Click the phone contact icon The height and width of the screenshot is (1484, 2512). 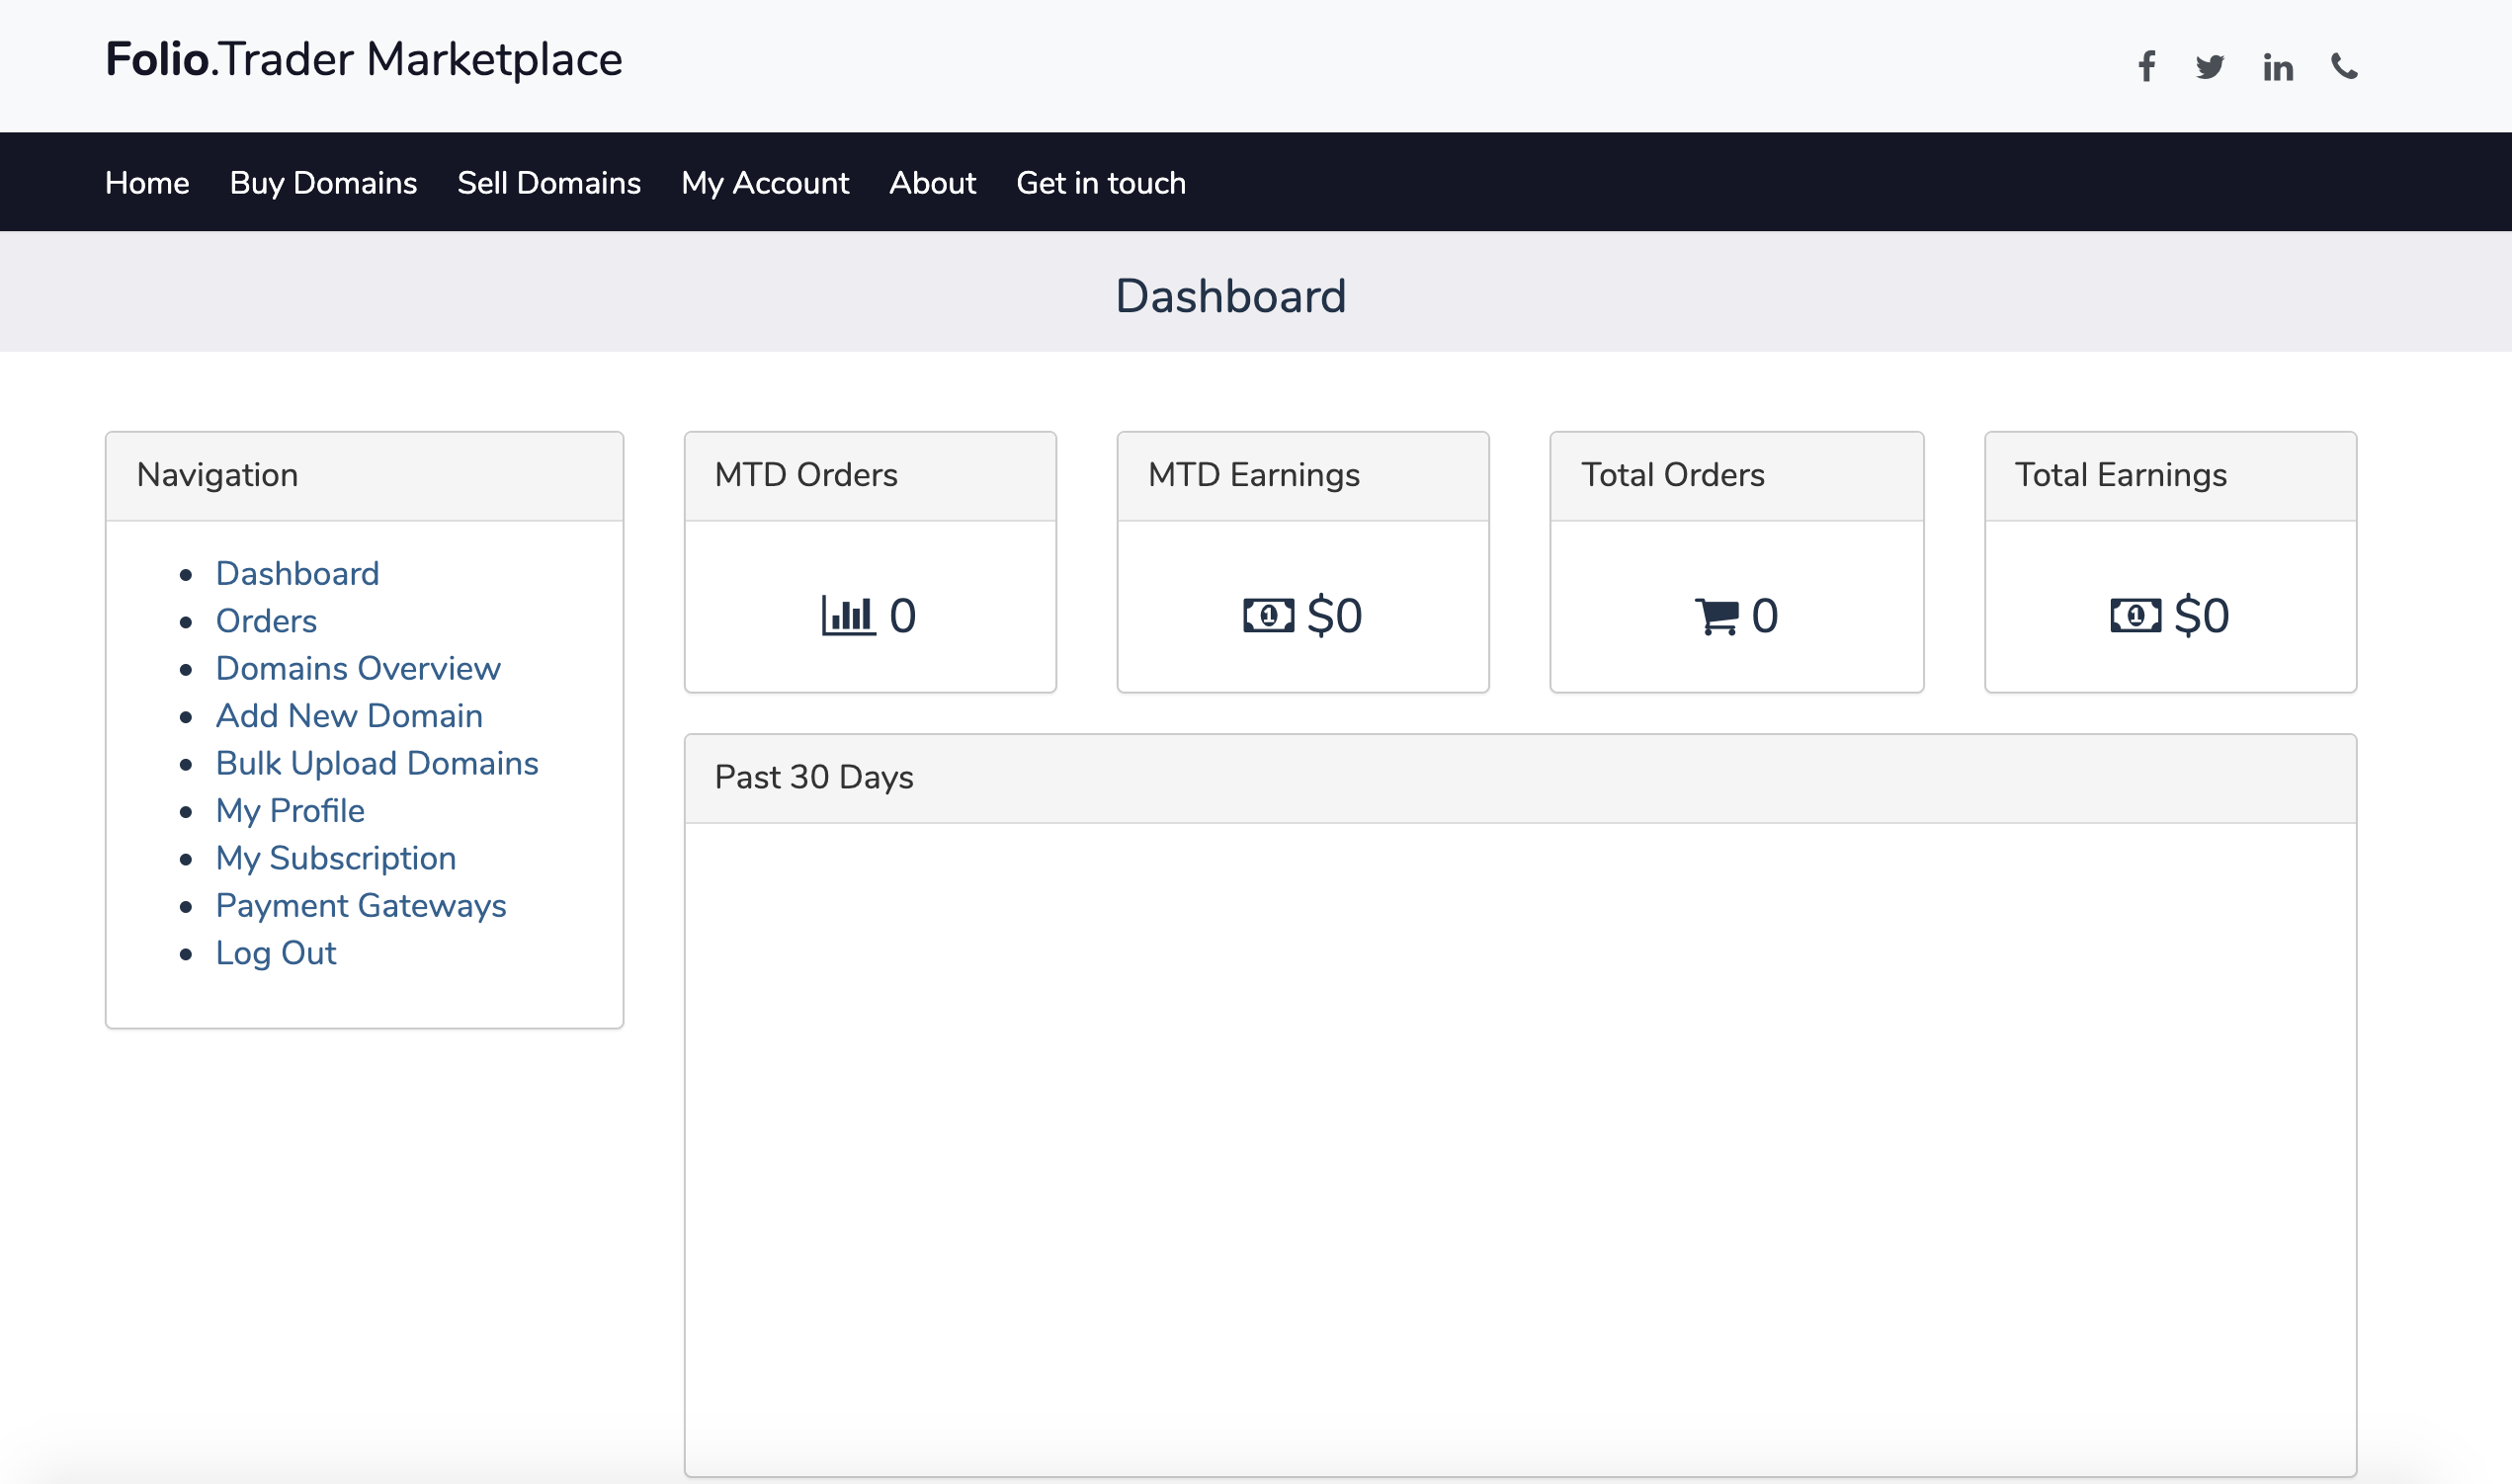coord(2343,66)
